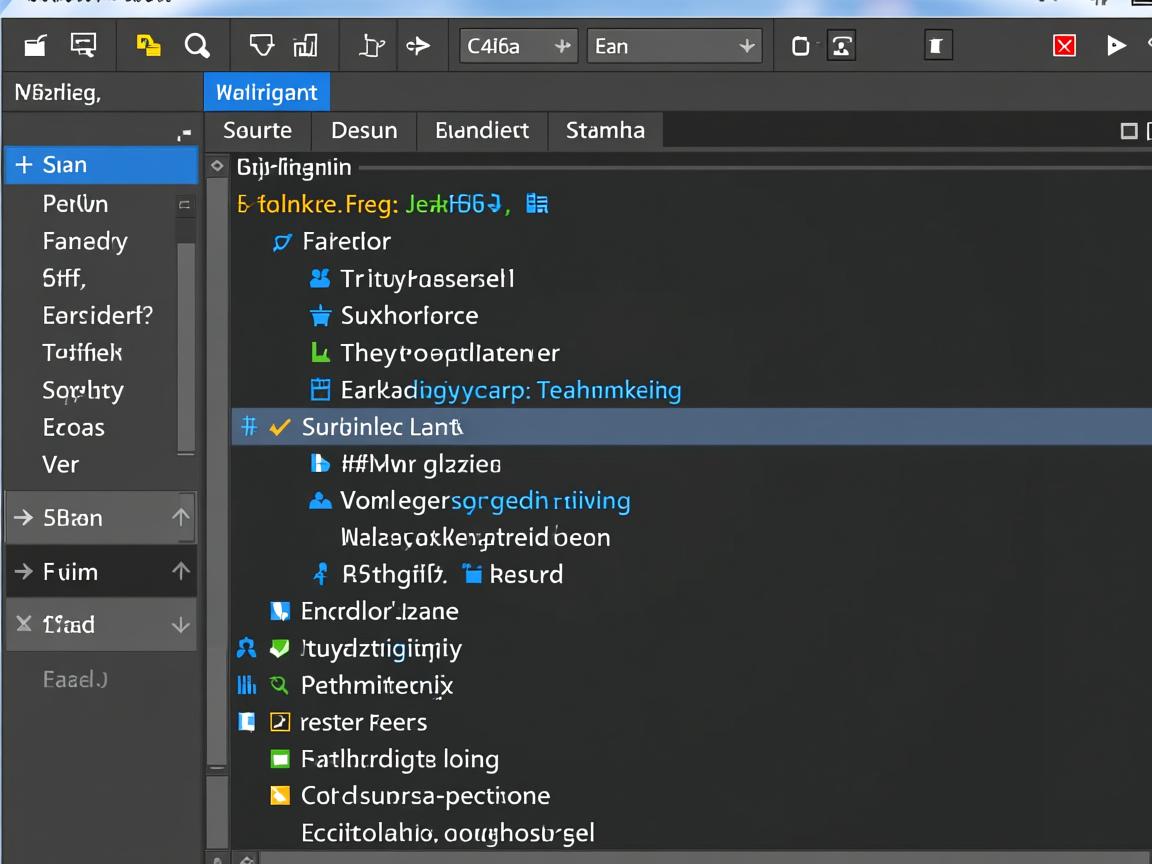Toggle the green check shield beside Ituydztigitmiy

coord(280,648)
